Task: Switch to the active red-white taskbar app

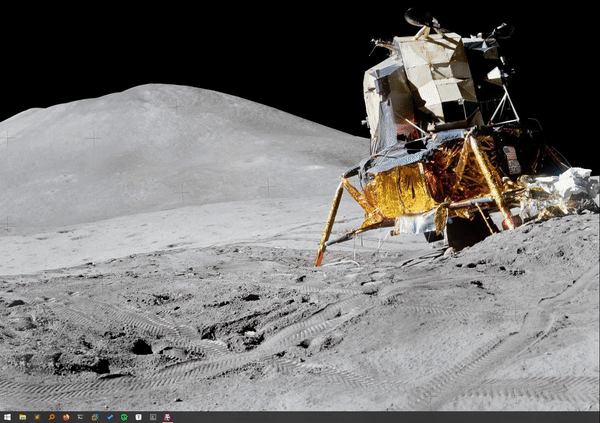Action: [167, 417]
